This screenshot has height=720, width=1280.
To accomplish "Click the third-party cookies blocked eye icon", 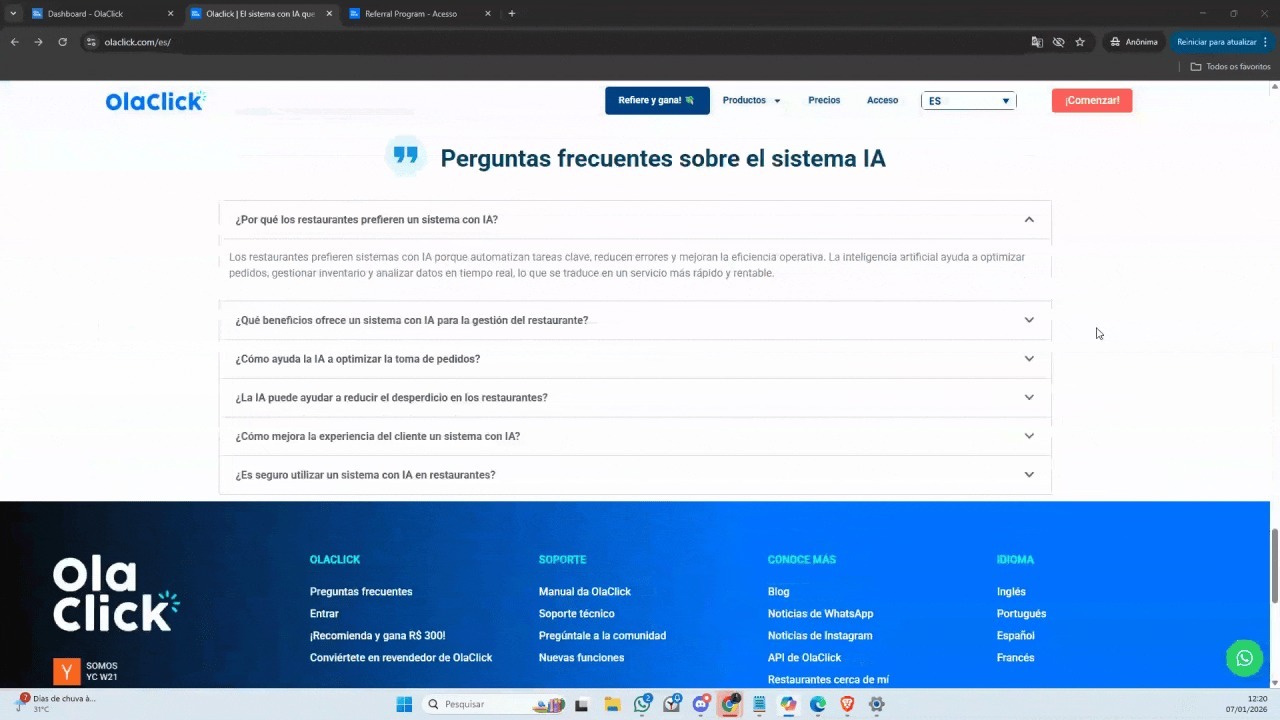I will [x=1058, y=42].
